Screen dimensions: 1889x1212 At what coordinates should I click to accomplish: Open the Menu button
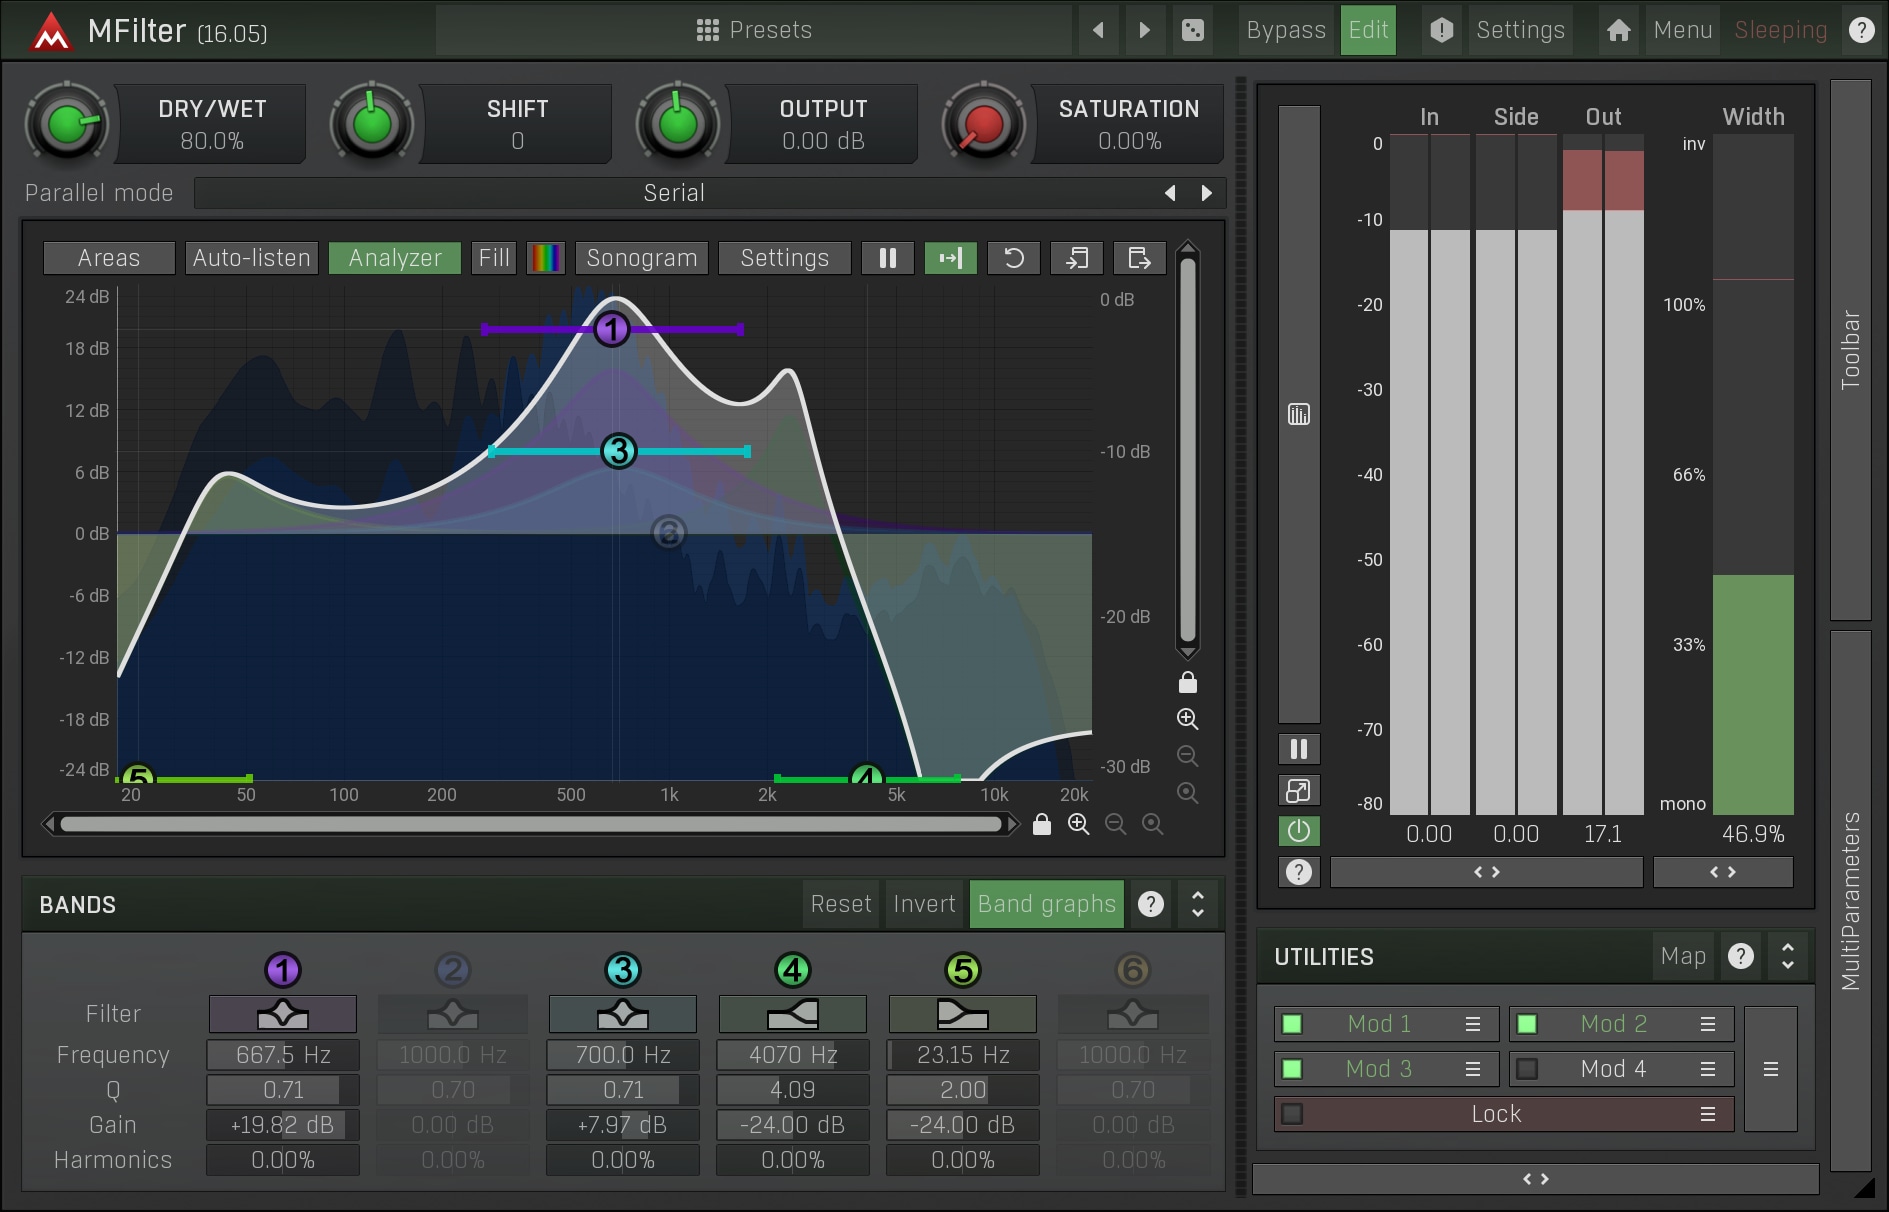[1683, 30]
